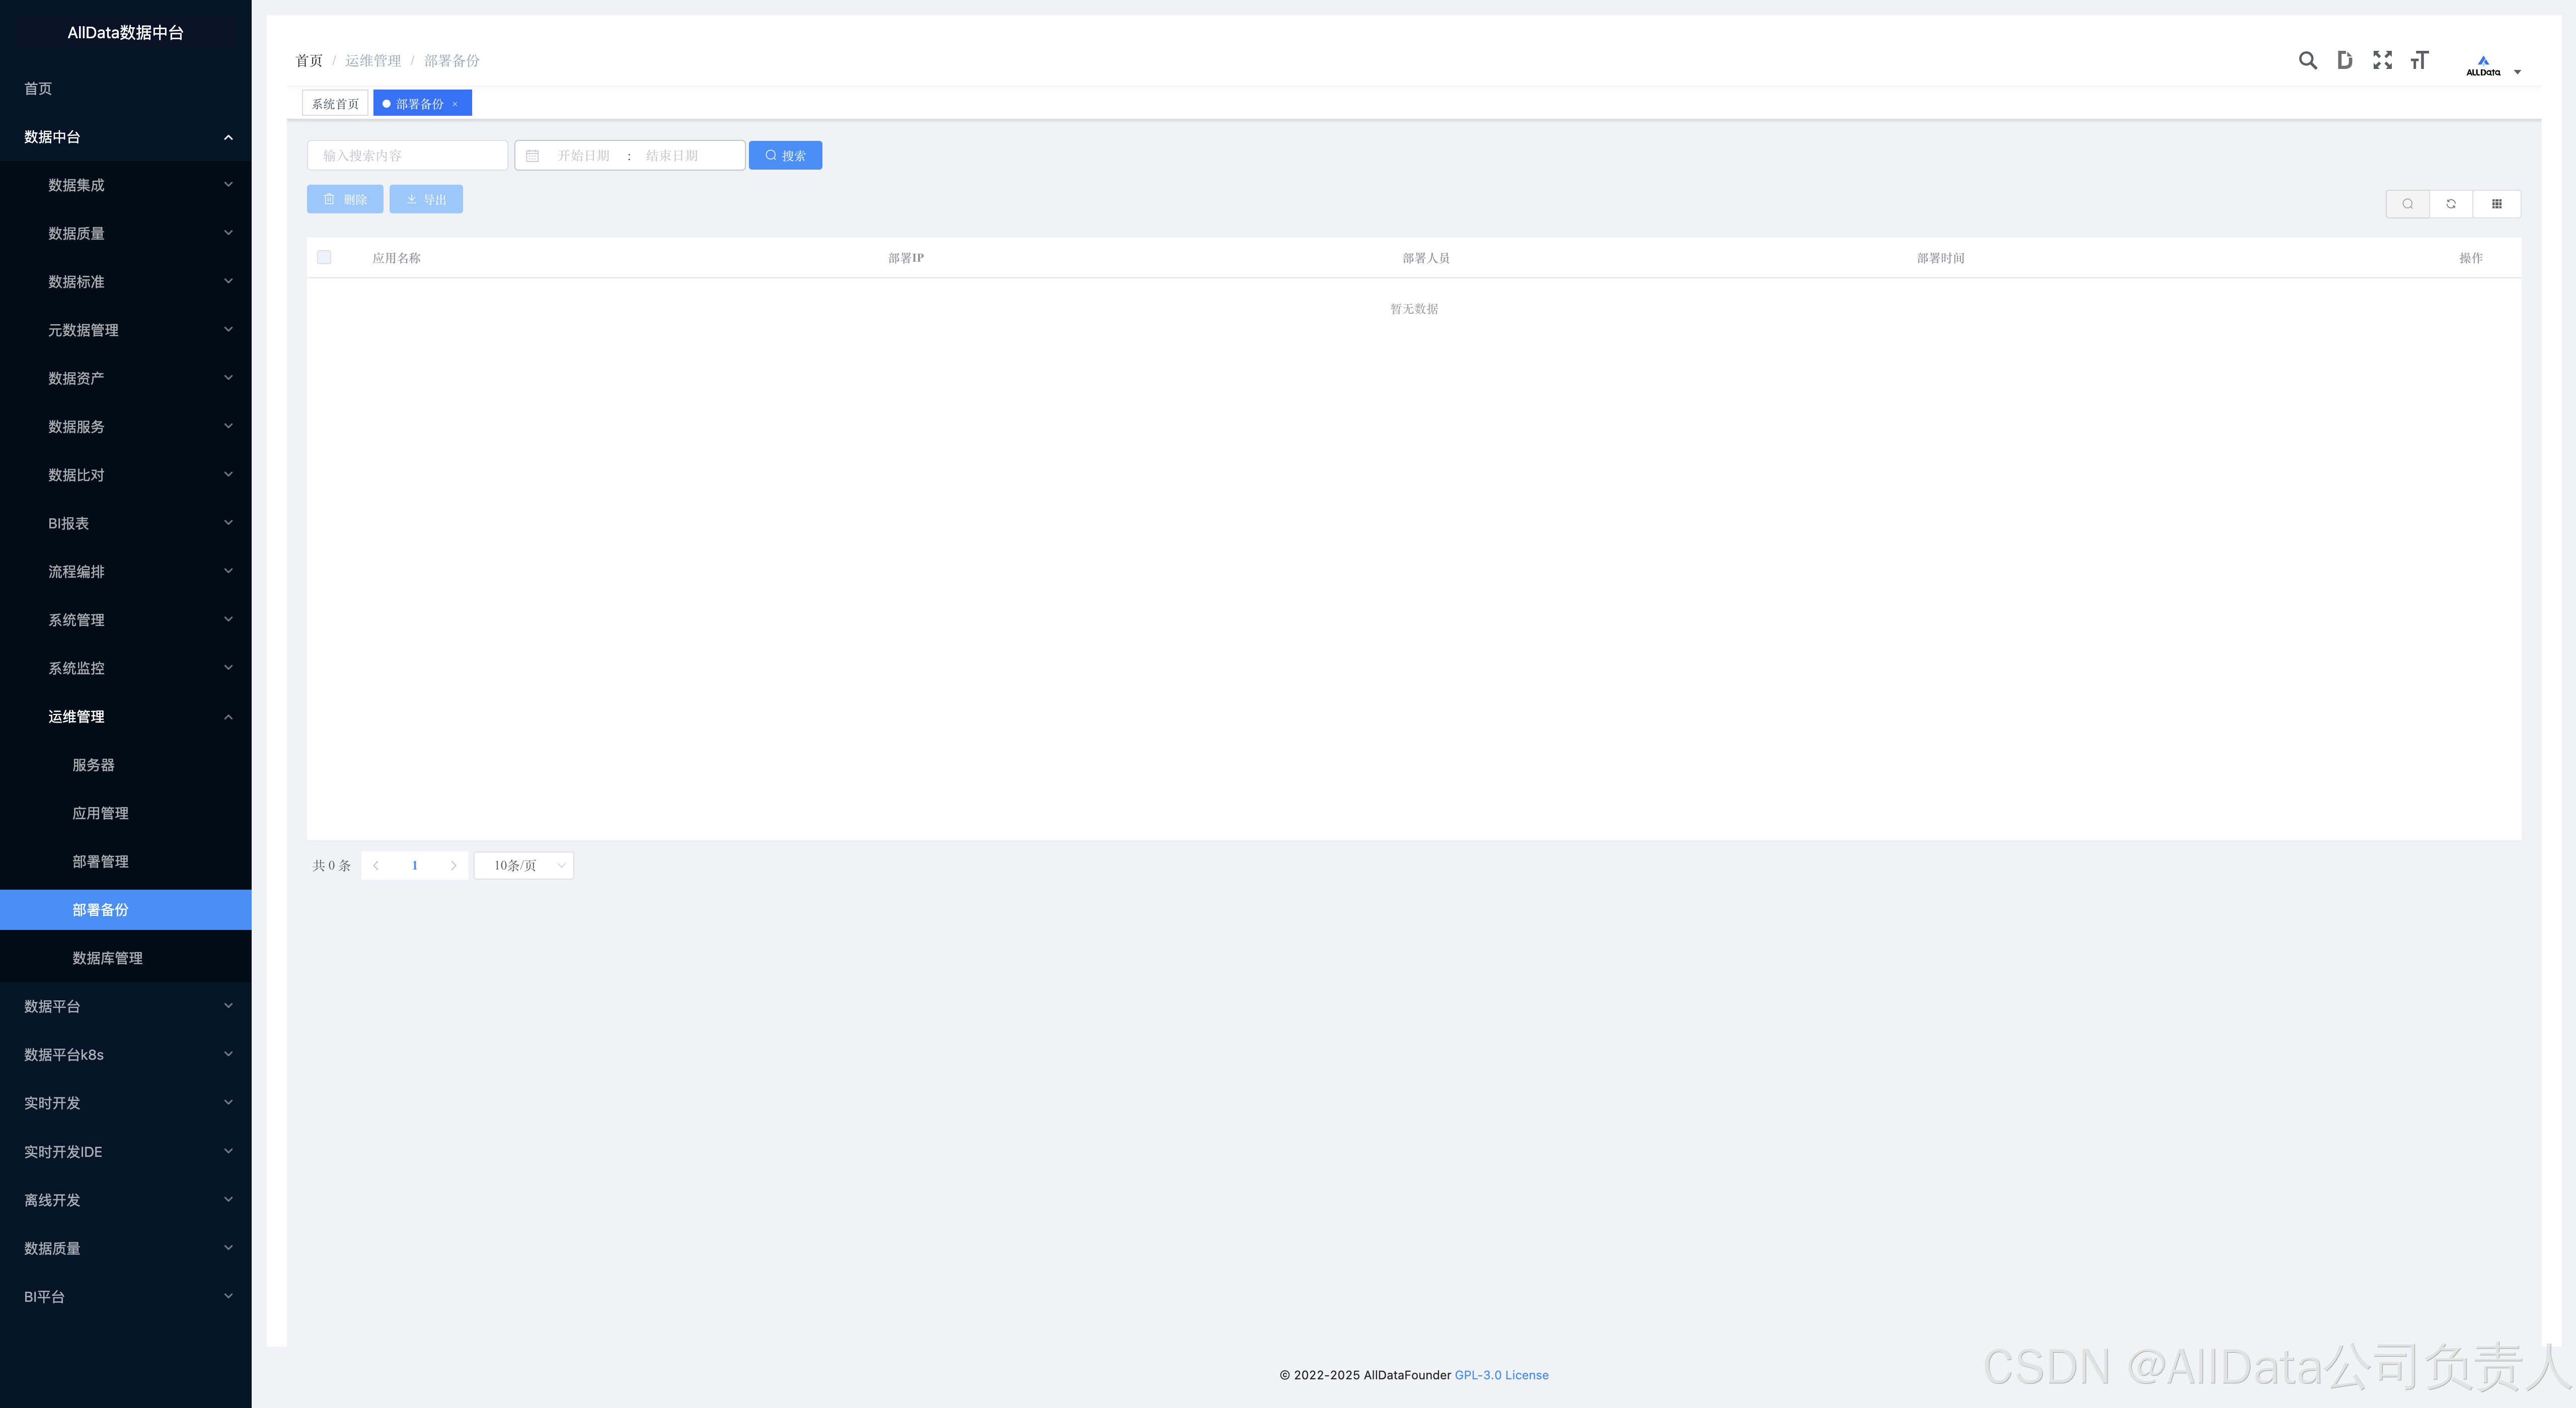Open the GPL-3.0 License link
2576x1408 pixels.
click(x=1501, y=1375)
